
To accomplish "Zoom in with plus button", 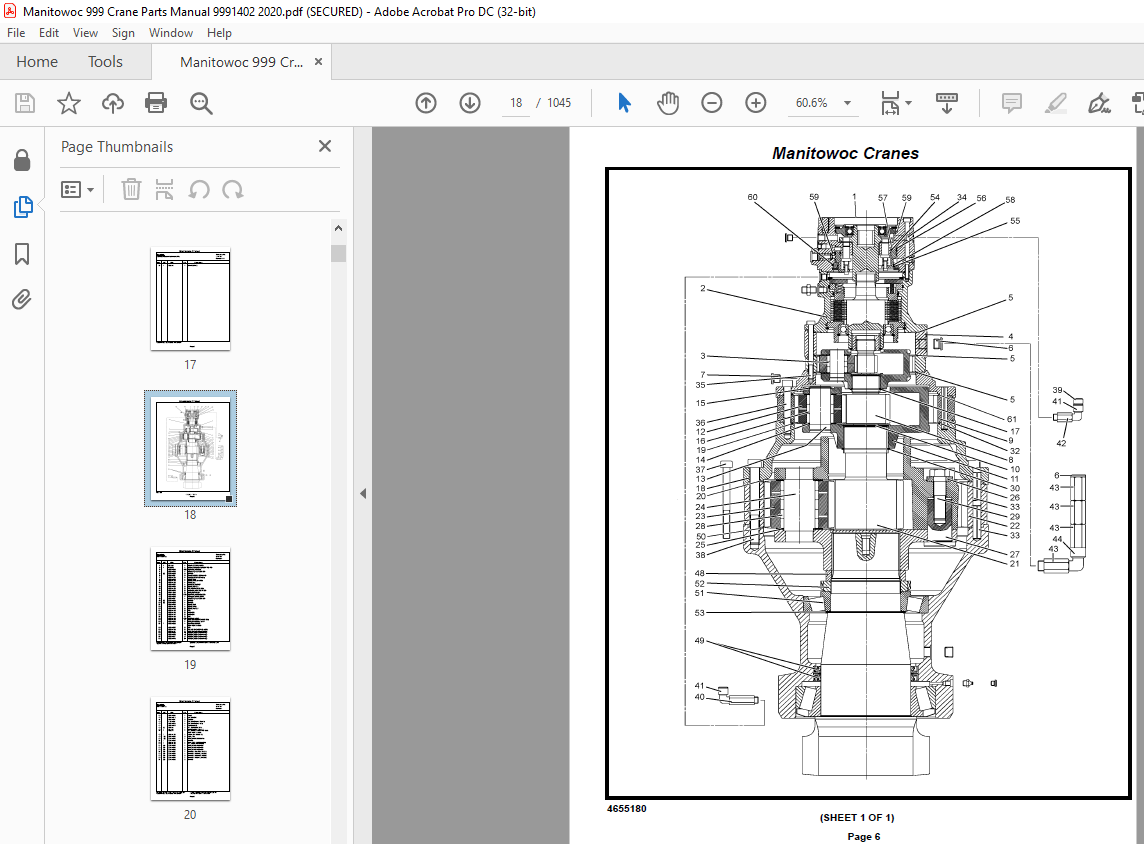I will click(756, 103).
